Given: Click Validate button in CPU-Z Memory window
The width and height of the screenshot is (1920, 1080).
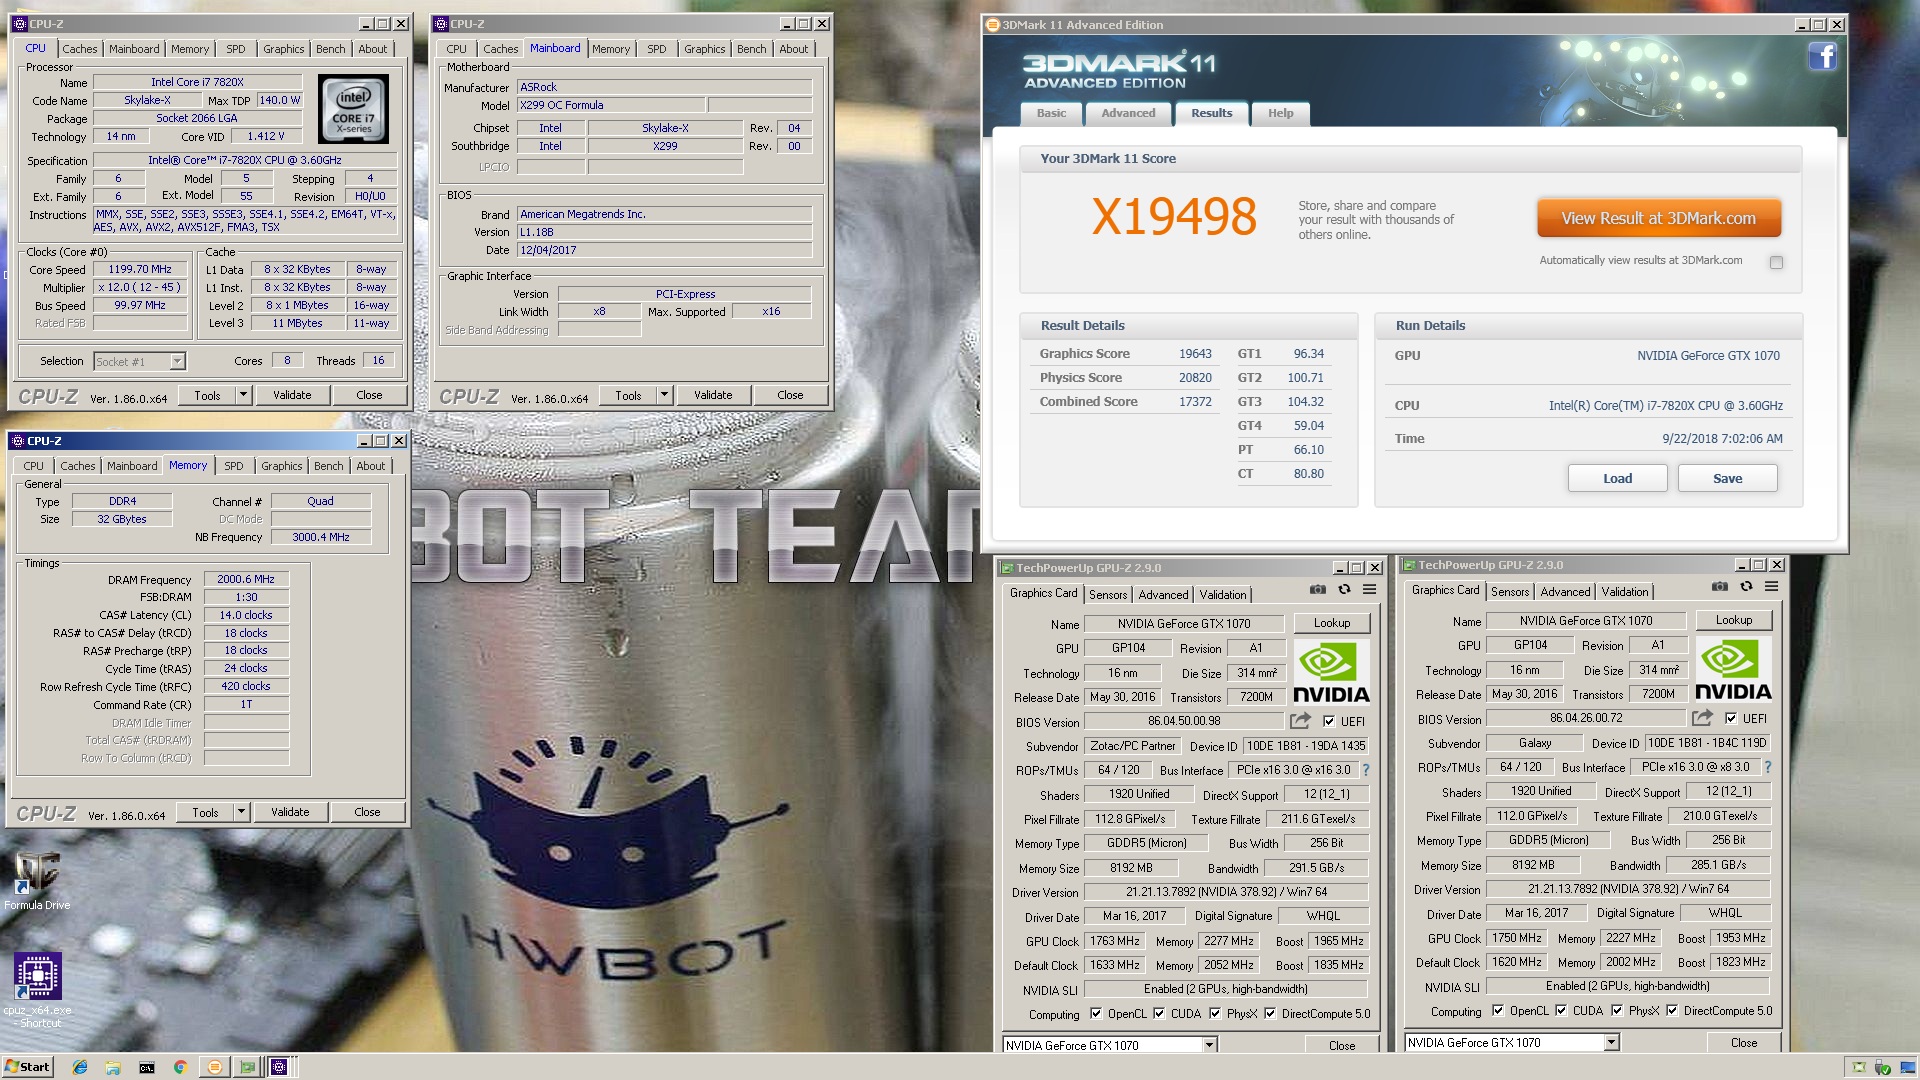Looking at the screenshot, I should click(290, 812).
